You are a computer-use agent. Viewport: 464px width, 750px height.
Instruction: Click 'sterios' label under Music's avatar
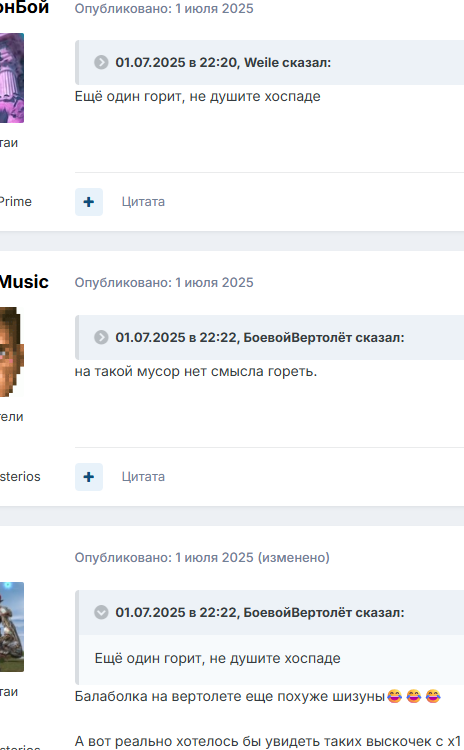[20, 477]
